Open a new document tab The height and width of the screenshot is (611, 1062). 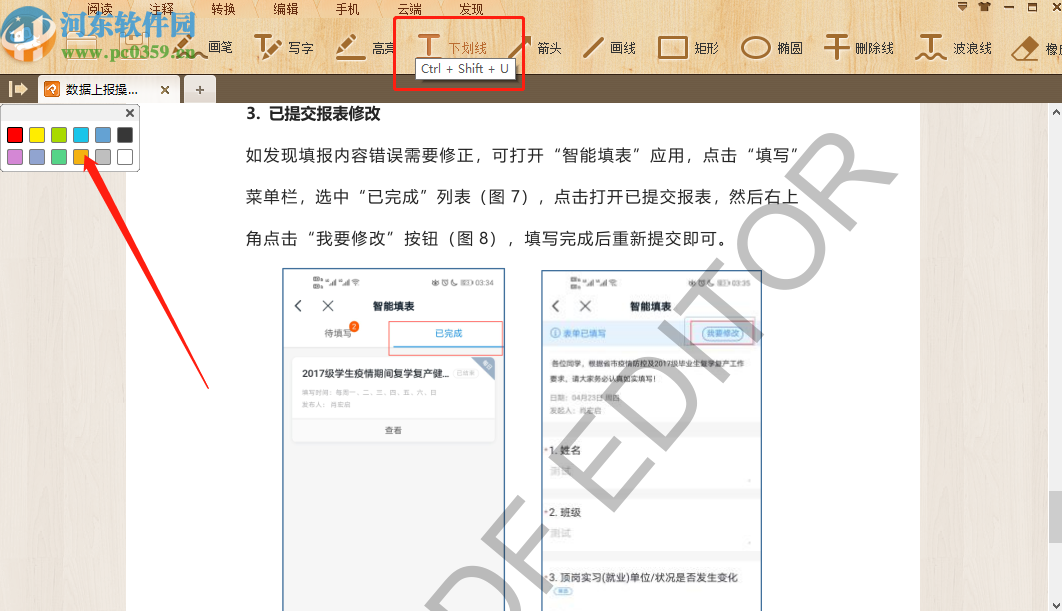(199, 88)
